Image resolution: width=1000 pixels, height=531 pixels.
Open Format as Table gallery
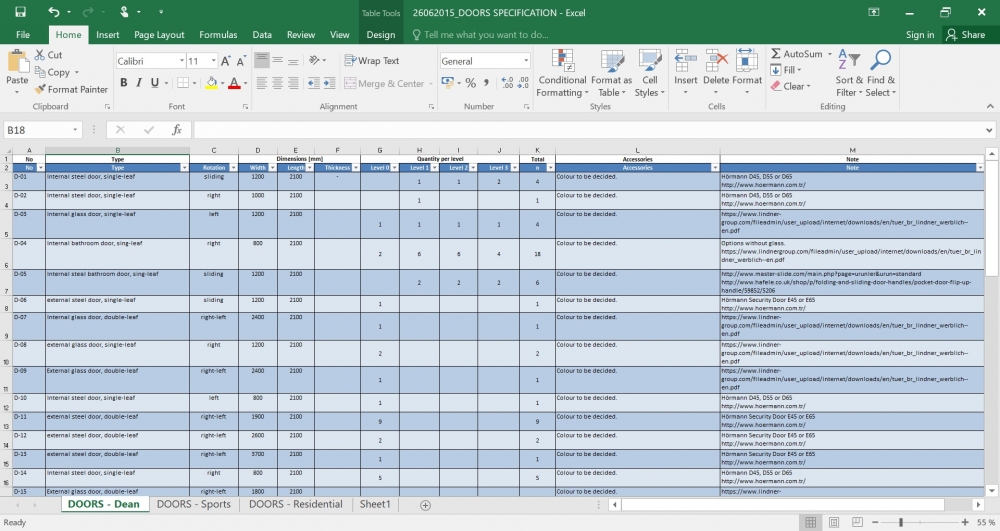click(x=612, y=73)
